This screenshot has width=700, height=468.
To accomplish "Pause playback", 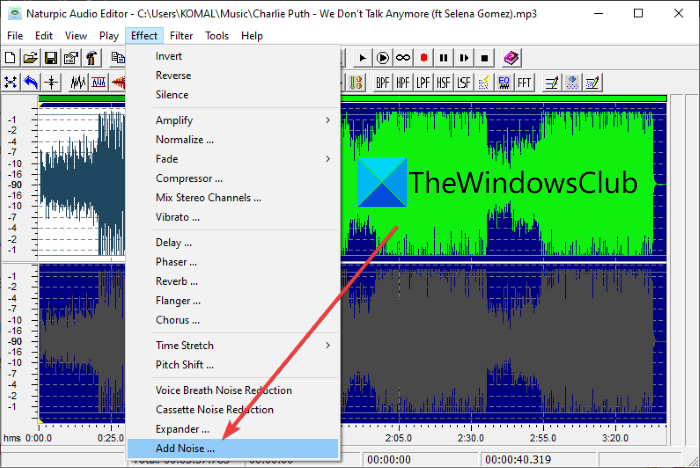I will click(444, 58).
